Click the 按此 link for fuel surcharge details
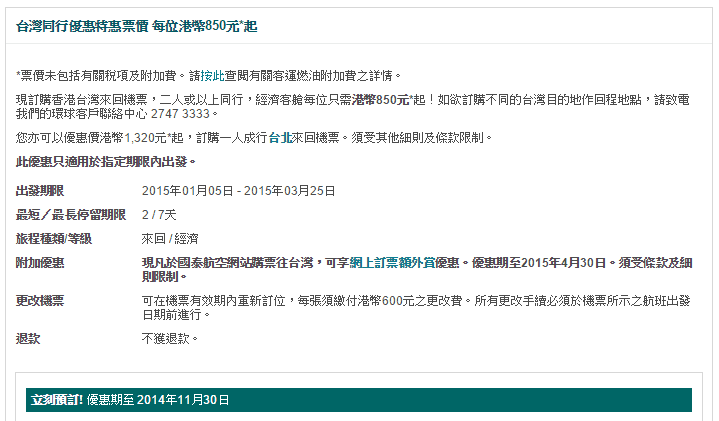Screen dimensions: 719x421 212,75
